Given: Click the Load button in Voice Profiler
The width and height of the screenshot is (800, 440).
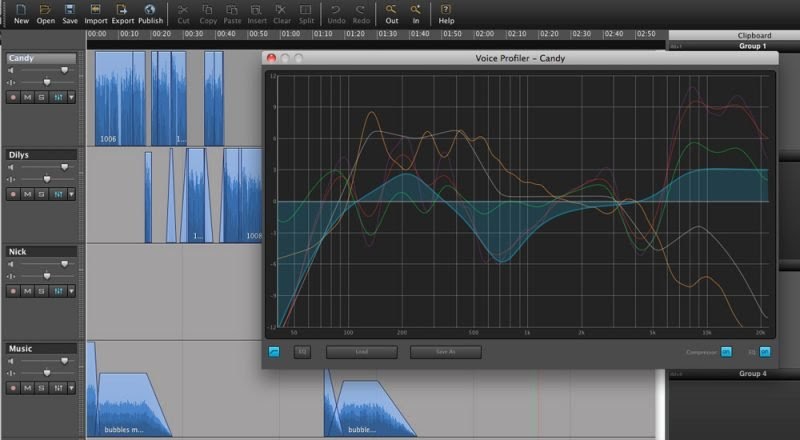Looking at the screenshot, I should tap(362, 352).
